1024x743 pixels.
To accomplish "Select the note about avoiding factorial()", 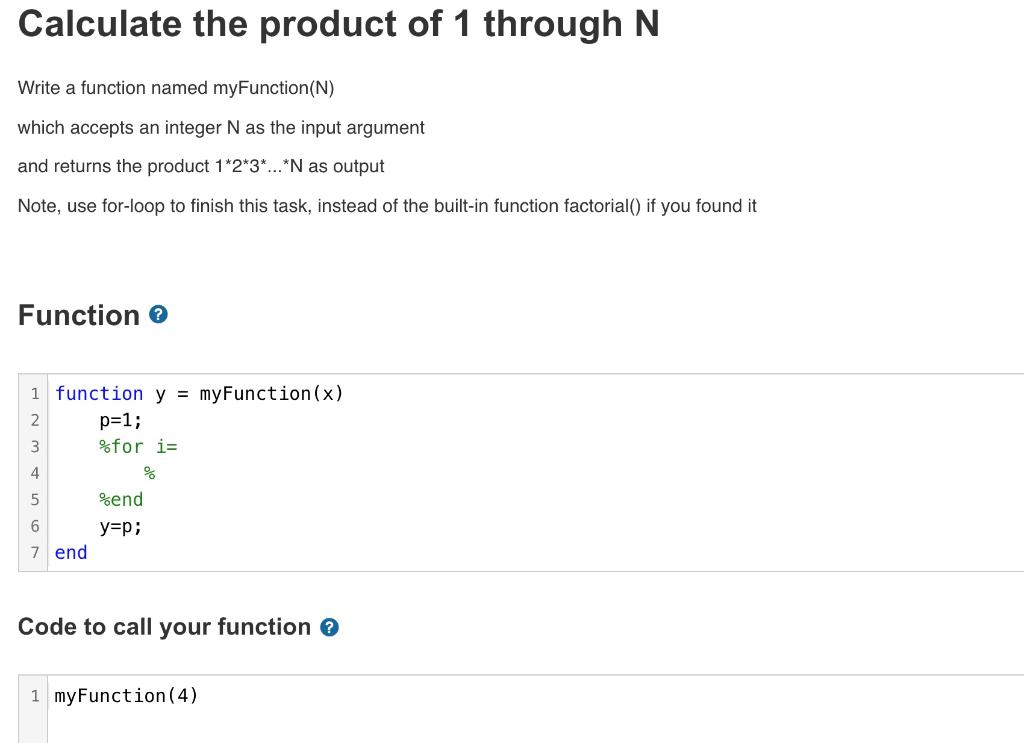I will click(x=387, y=206).
